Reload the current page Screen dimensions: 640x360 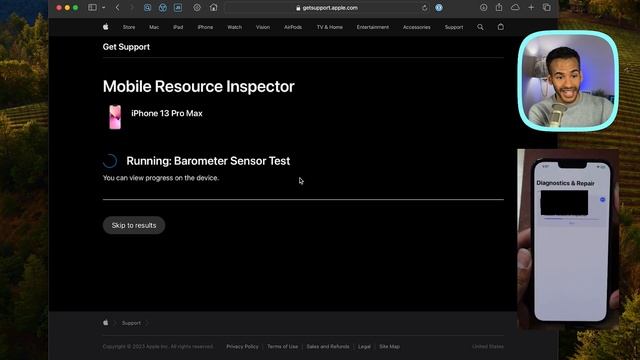coord(424,8)
